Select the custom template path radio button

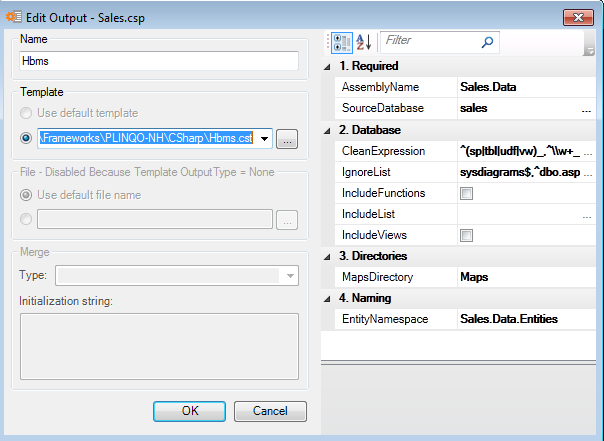pyautogui.click(x=26, y=139)
